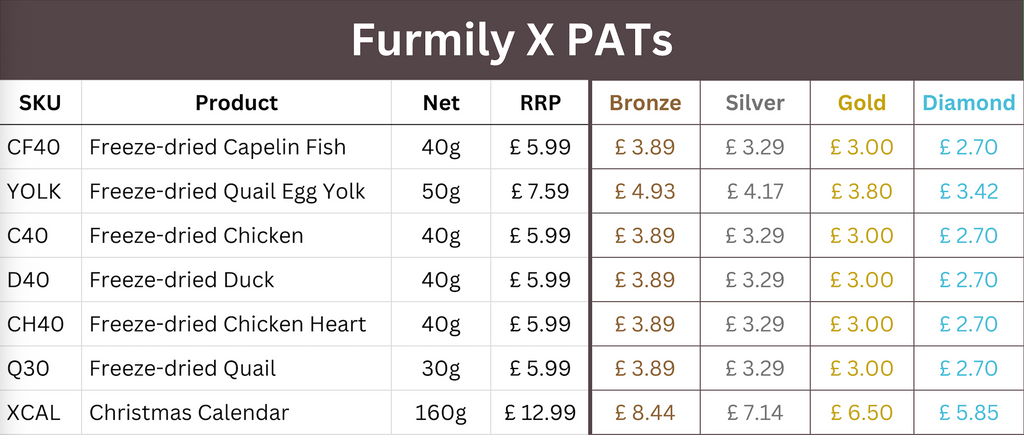This screenshot has width=1024, height=435.
Task: Click the Diamond tier header
Action: (968, 103)
